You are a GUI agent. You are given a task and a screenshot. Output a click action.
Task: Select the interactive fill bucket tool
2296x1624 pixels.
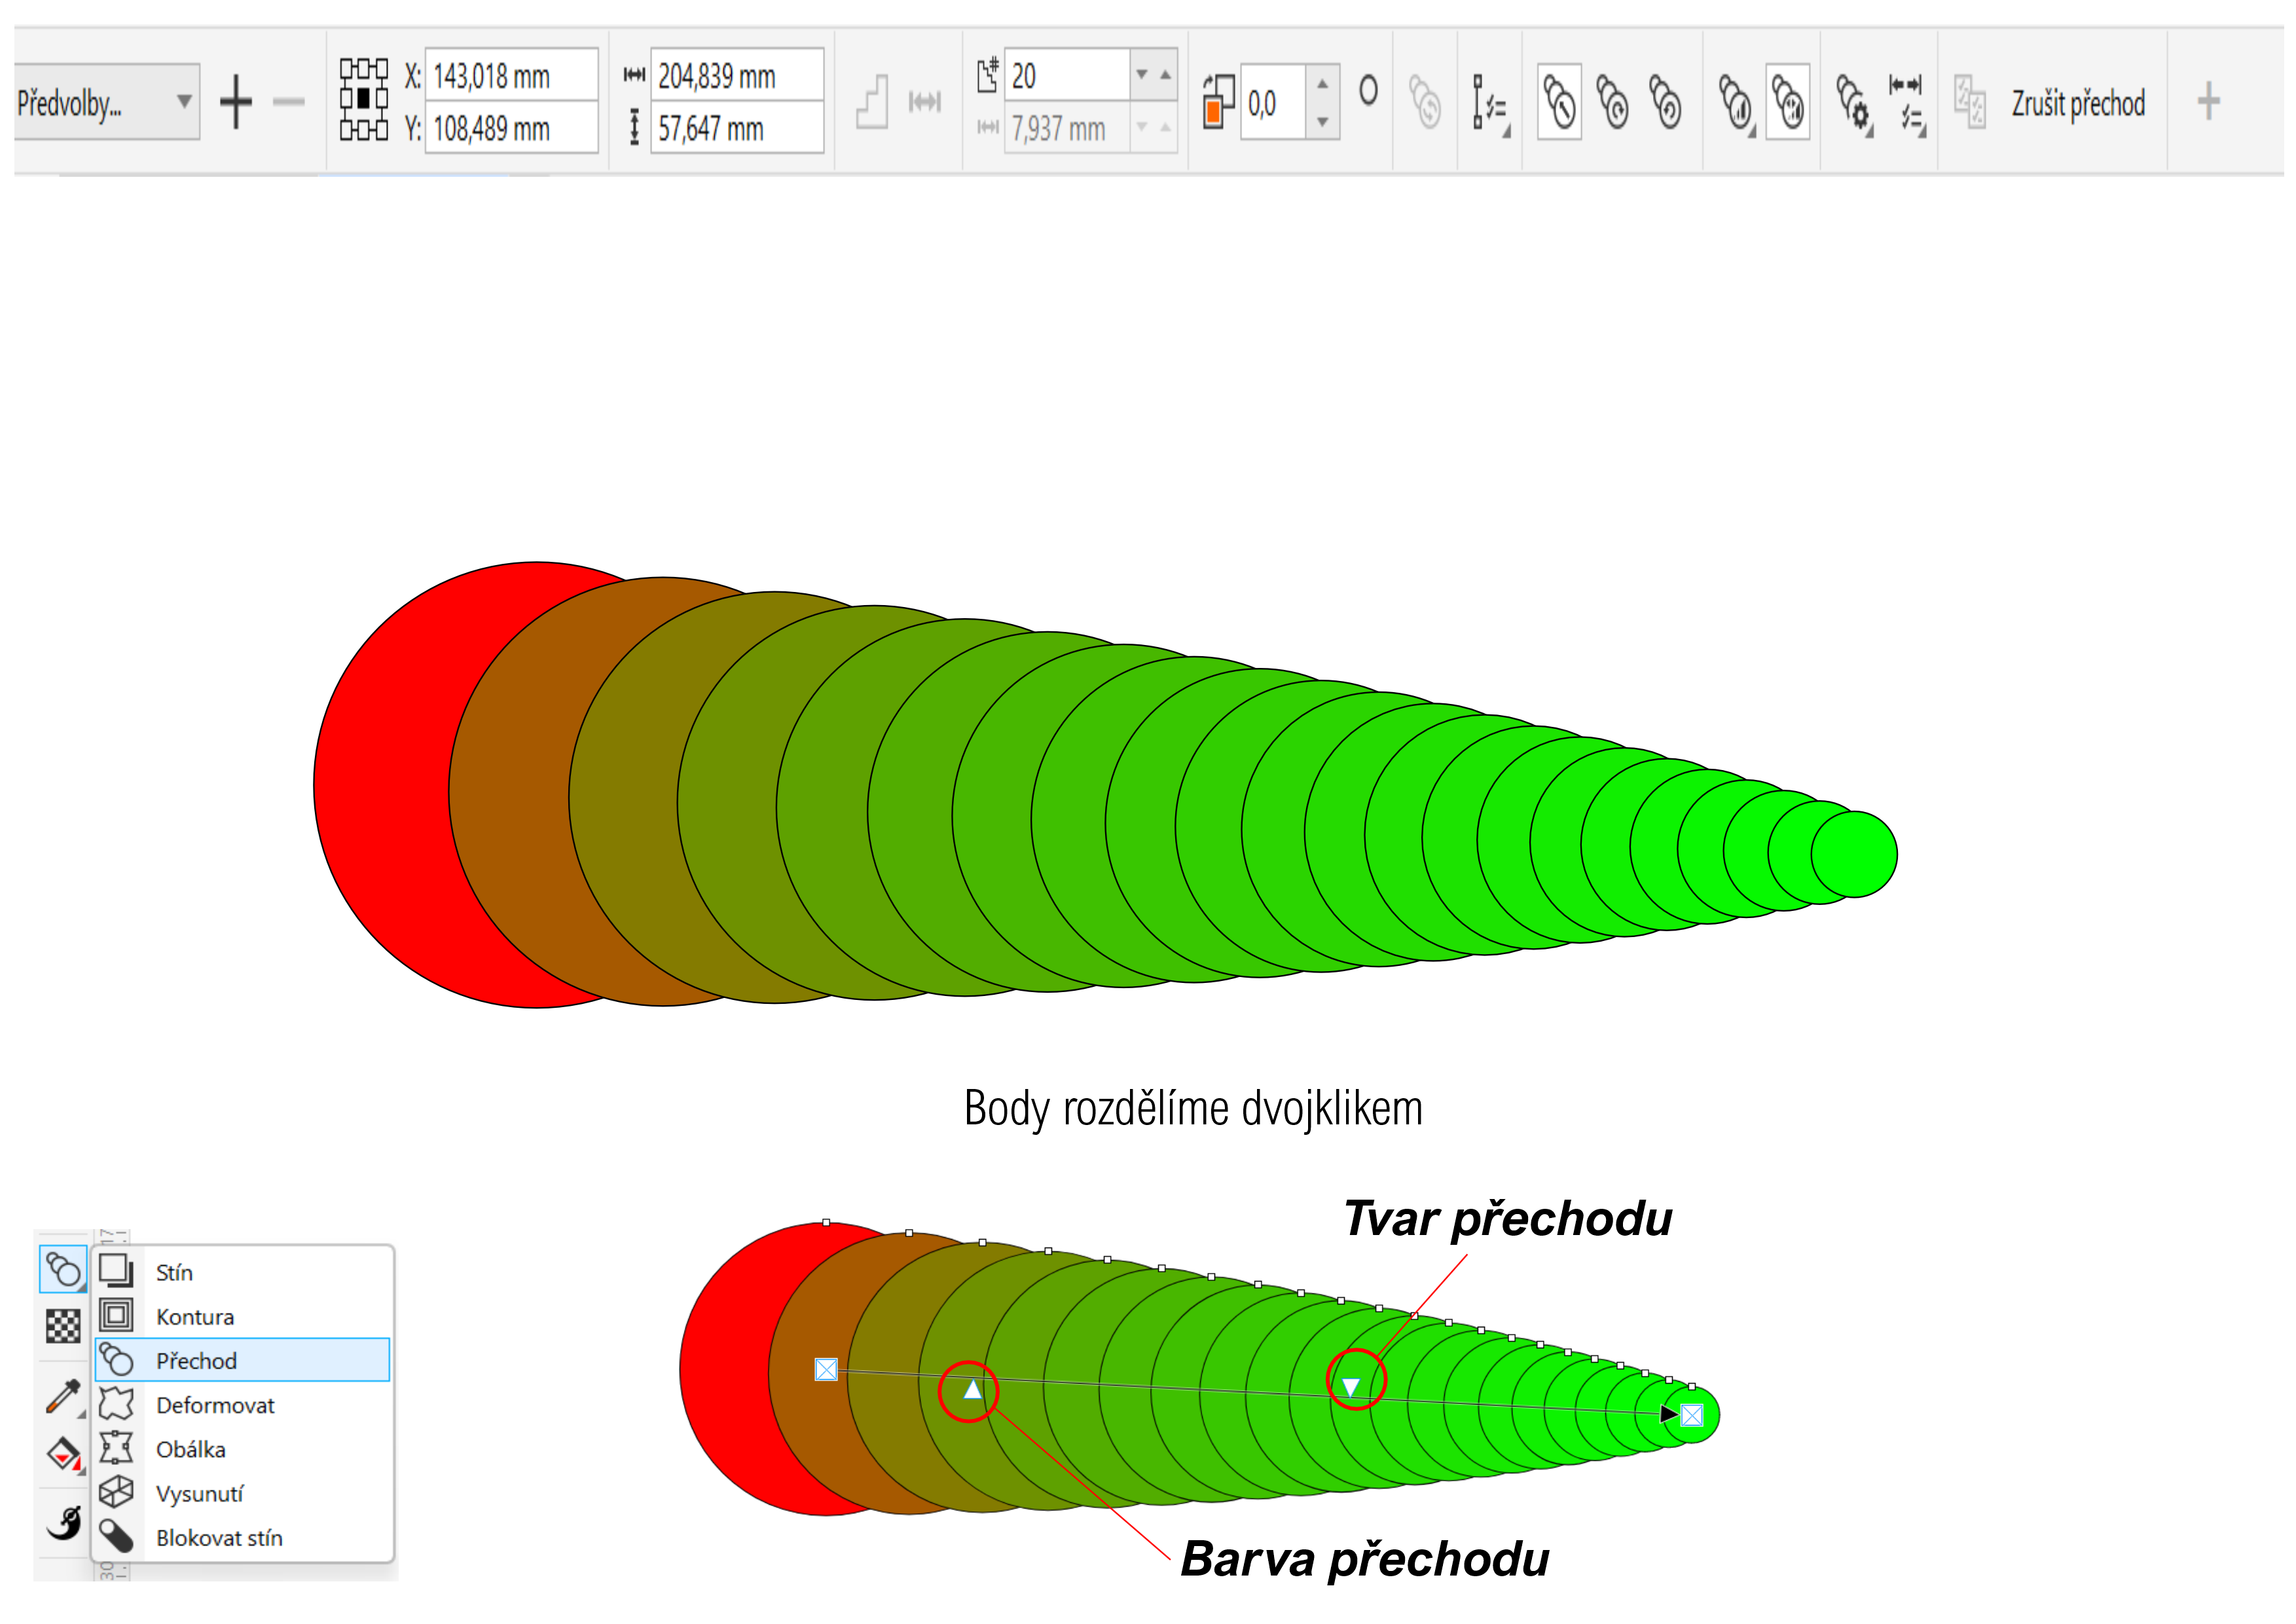click(x=63, y=1455)
